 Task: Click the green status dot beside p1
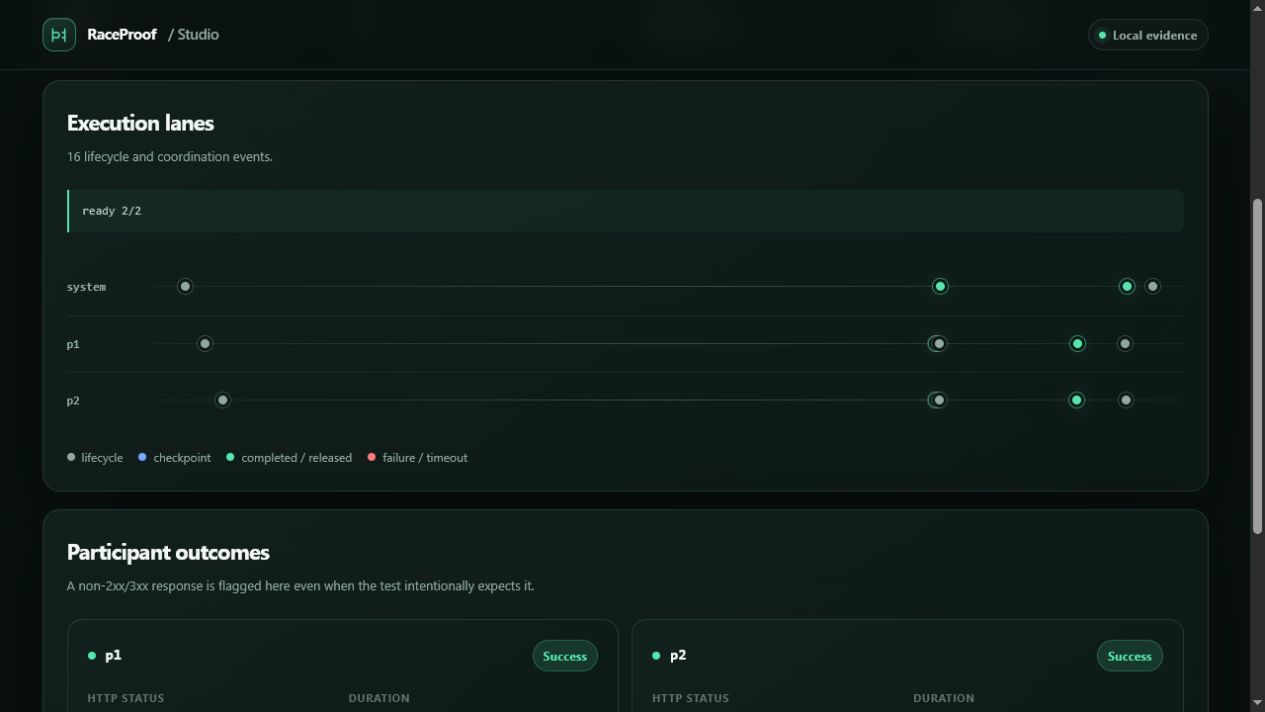(92, 656)
